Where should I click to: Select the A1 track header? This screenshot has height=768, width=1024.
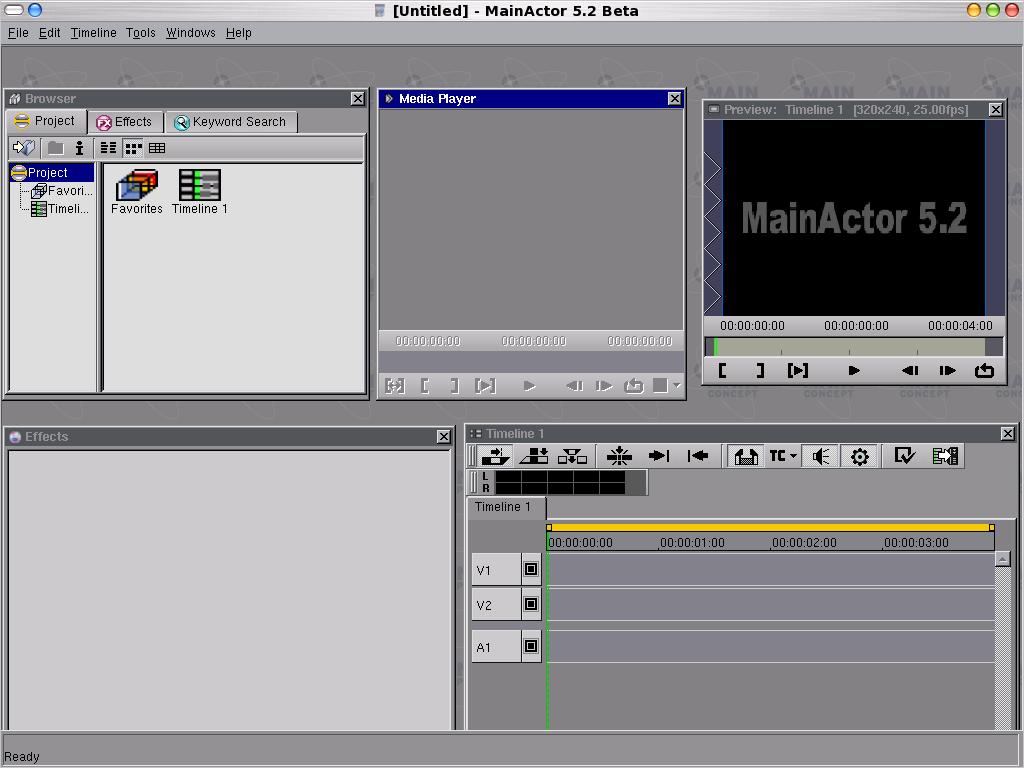point(496,647)
